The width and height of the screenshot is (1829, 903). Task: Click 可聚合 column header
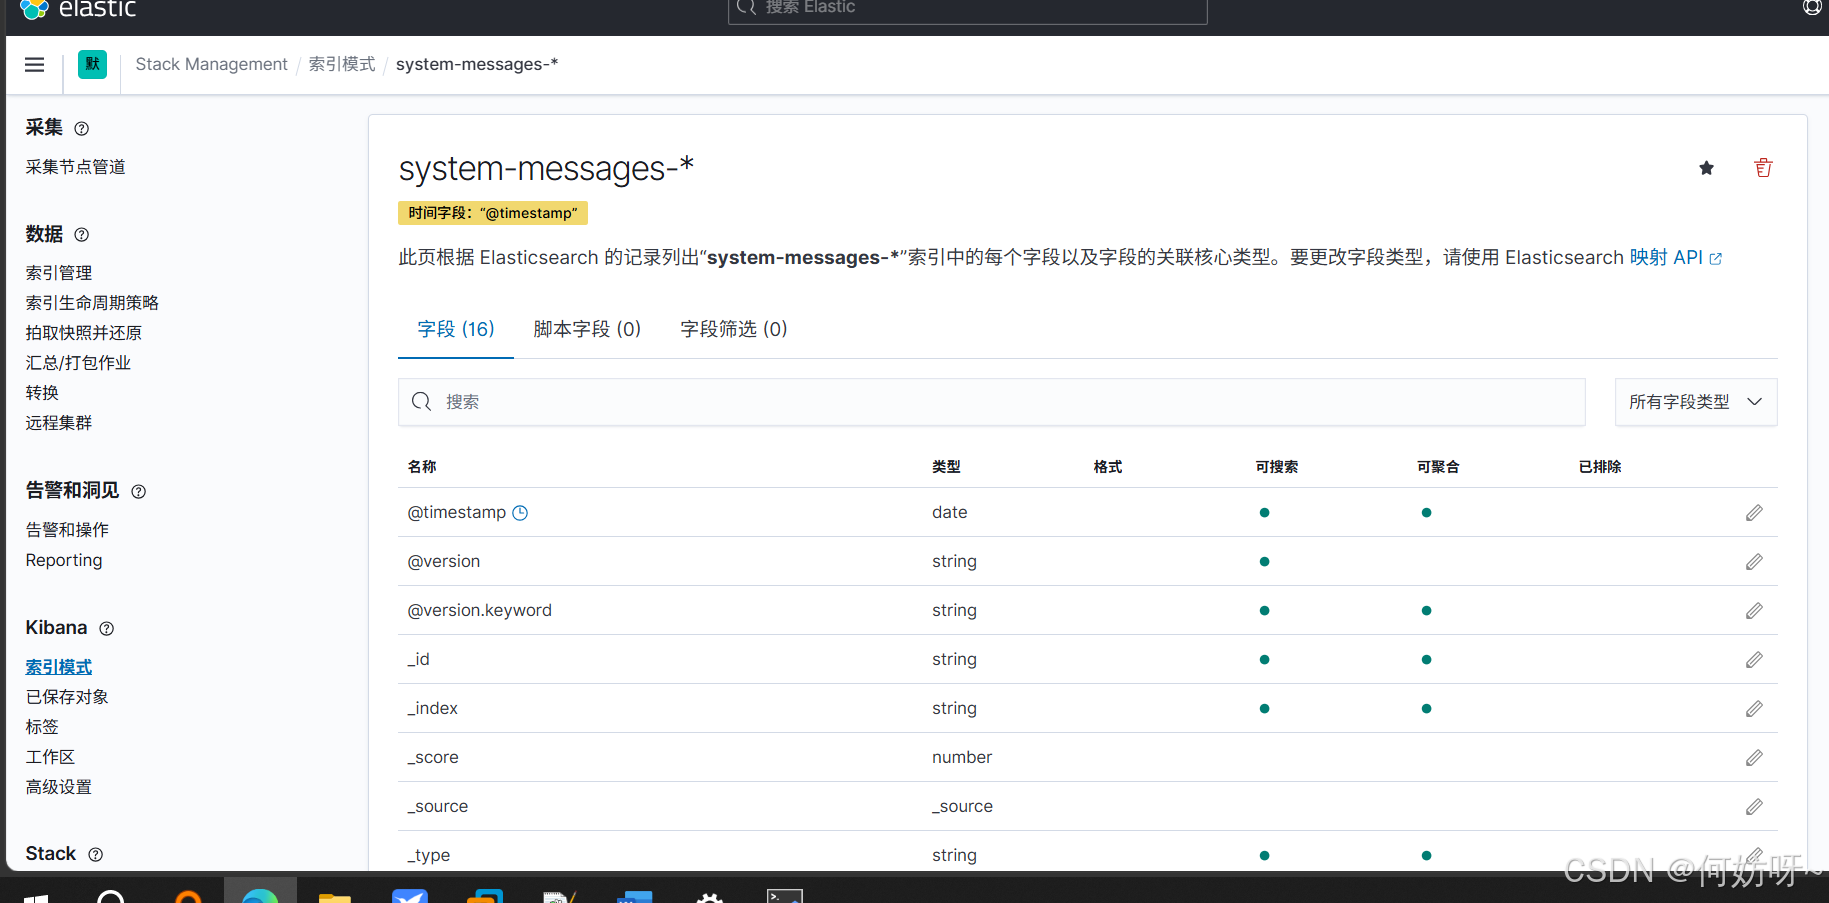pos(1438,467)
